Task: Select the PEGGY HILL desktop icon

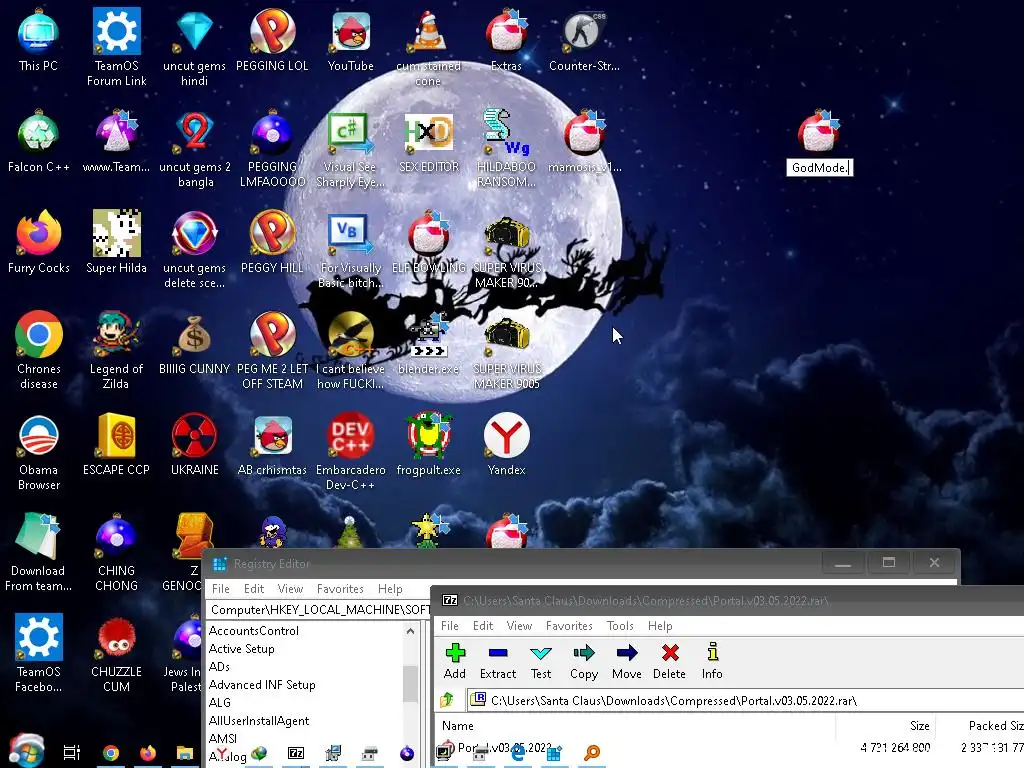Action: coord(272,242)
